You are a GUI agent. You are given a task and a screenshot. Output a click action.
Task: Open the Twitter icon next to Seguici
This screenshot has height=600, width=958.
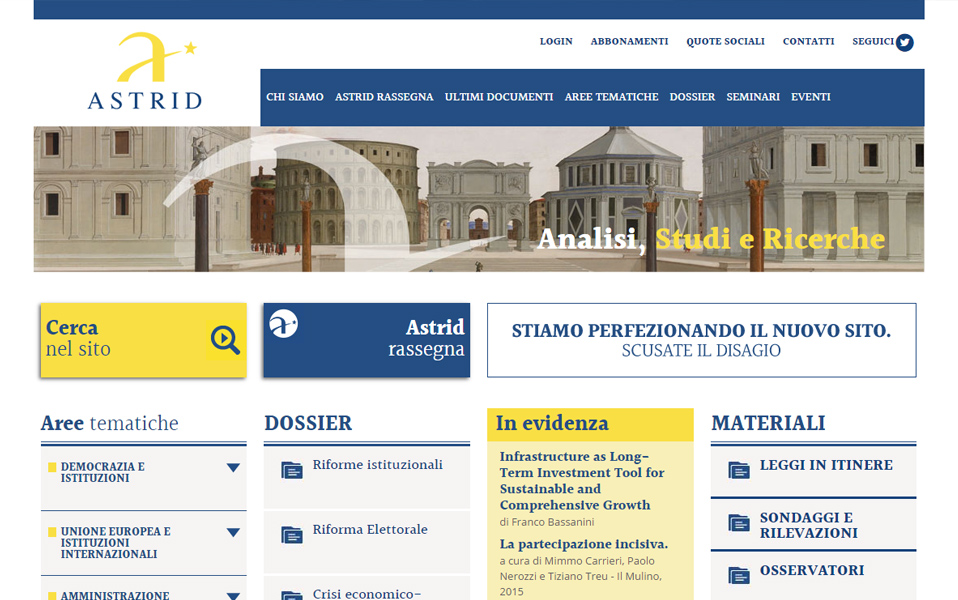tap(904, 42)
